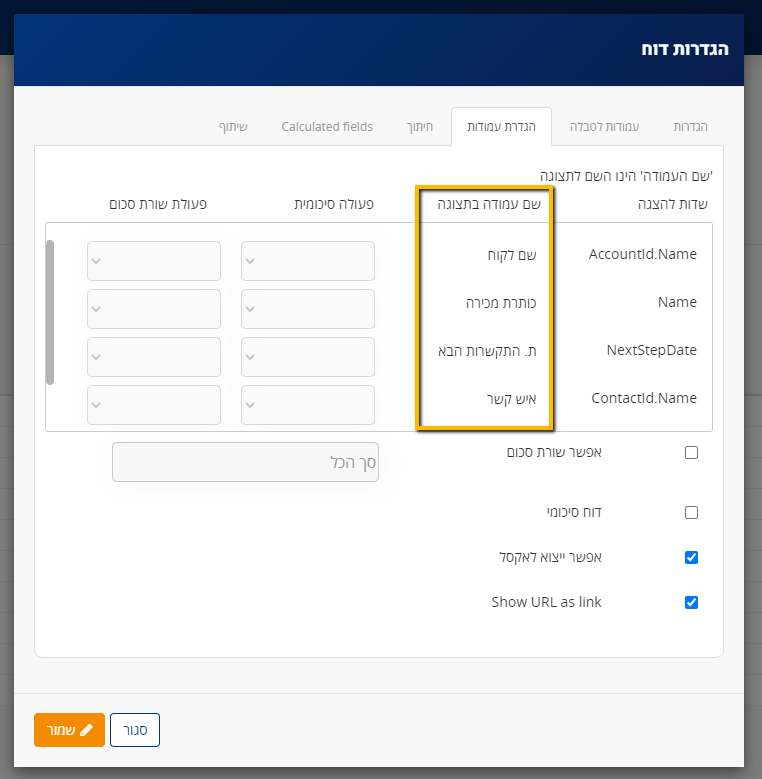The height and width of the screenshot is (779, 762).
Task: Open פעולת שורת סכום dropdown for Name row
Action: (x=154, y=309)
